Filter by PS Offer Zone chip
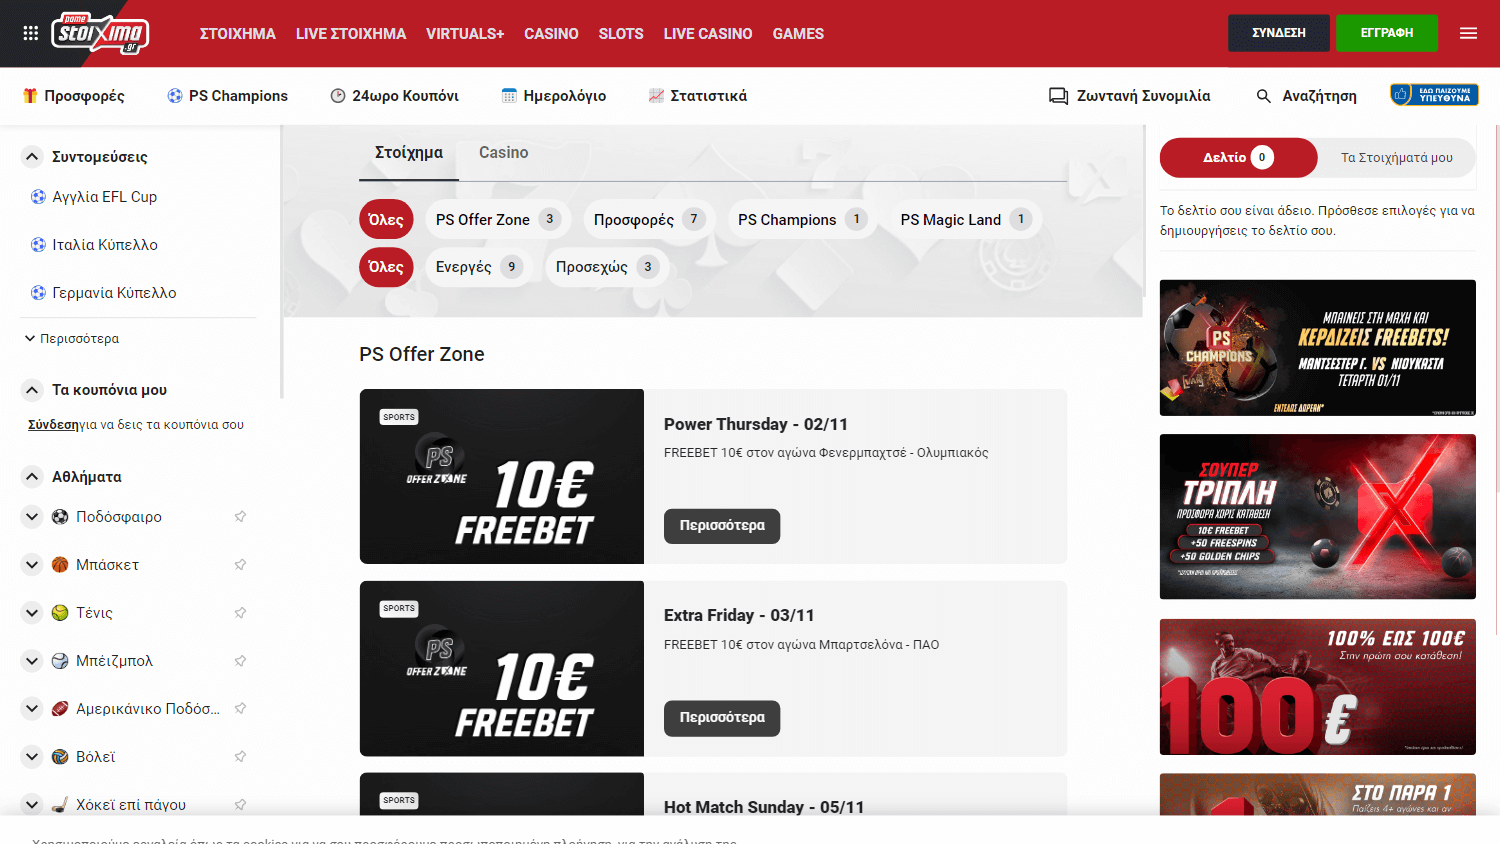The height and width of the screenshot is (844, 1500). (x=496, y=220)
